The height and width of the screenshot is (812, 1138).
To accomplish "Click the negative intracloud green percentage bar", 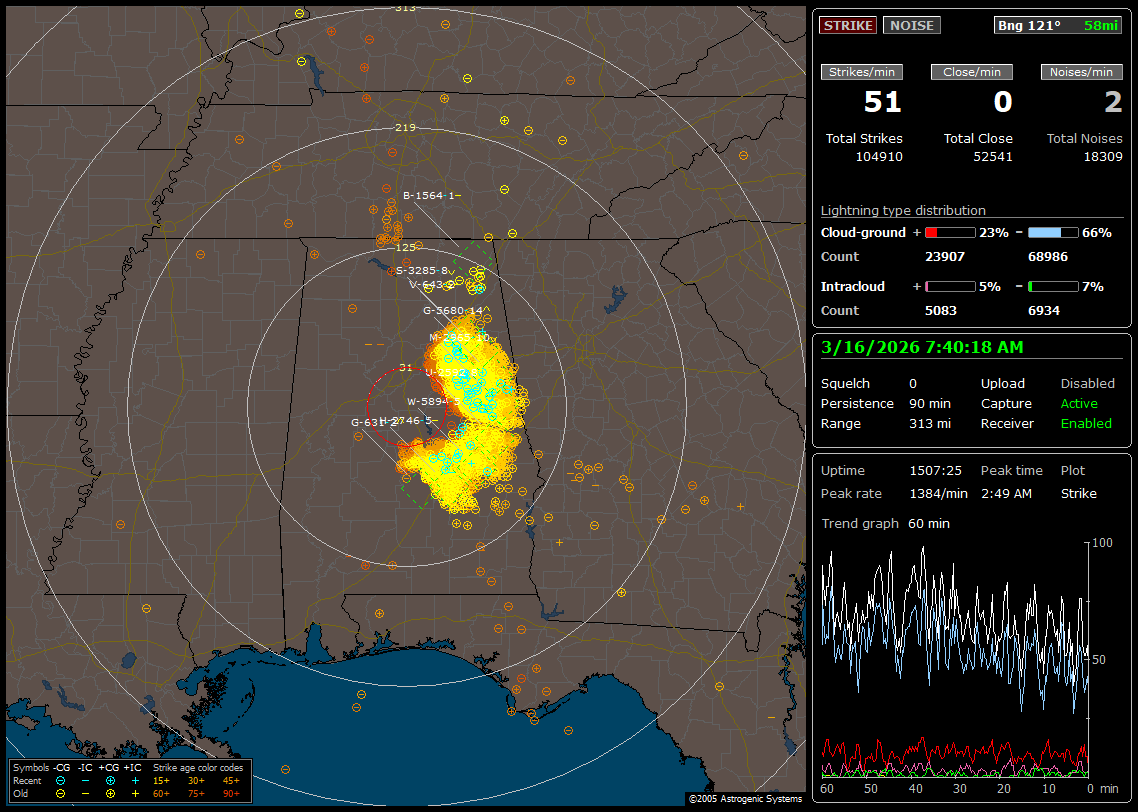I will click(1052, 286).
